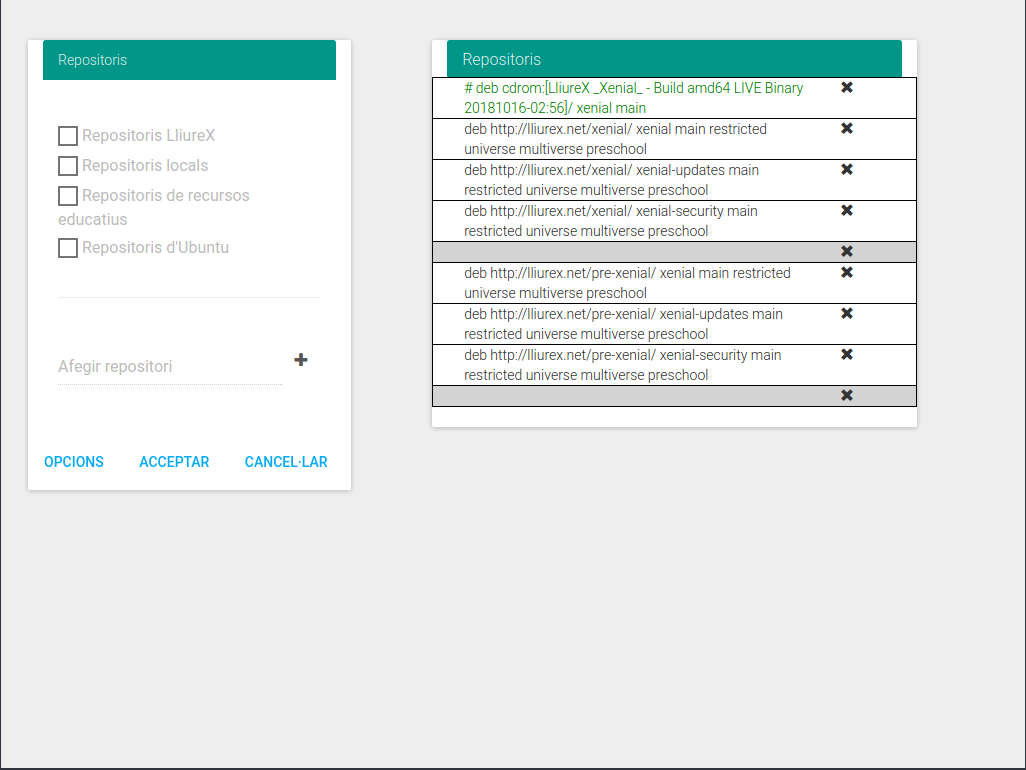Check Repositoris de recursos educatius
The height and width of the screenshot is (770, 1026).
[68, 196]
